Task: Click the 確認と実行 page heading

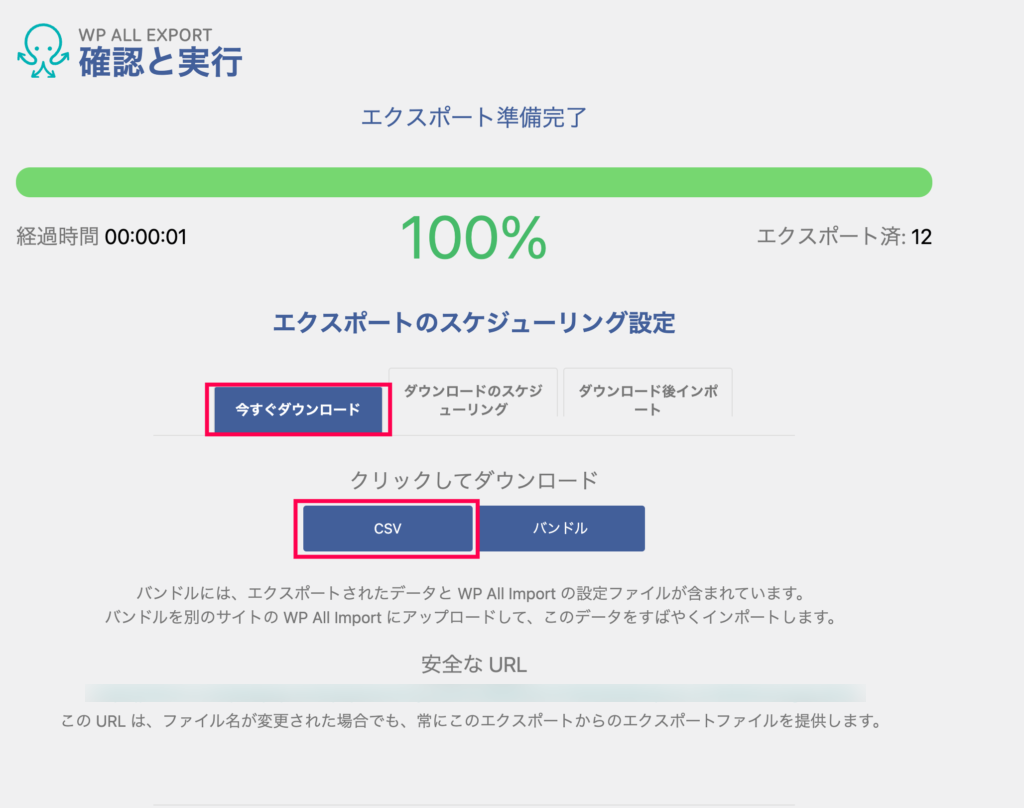Action: (160, 62)
